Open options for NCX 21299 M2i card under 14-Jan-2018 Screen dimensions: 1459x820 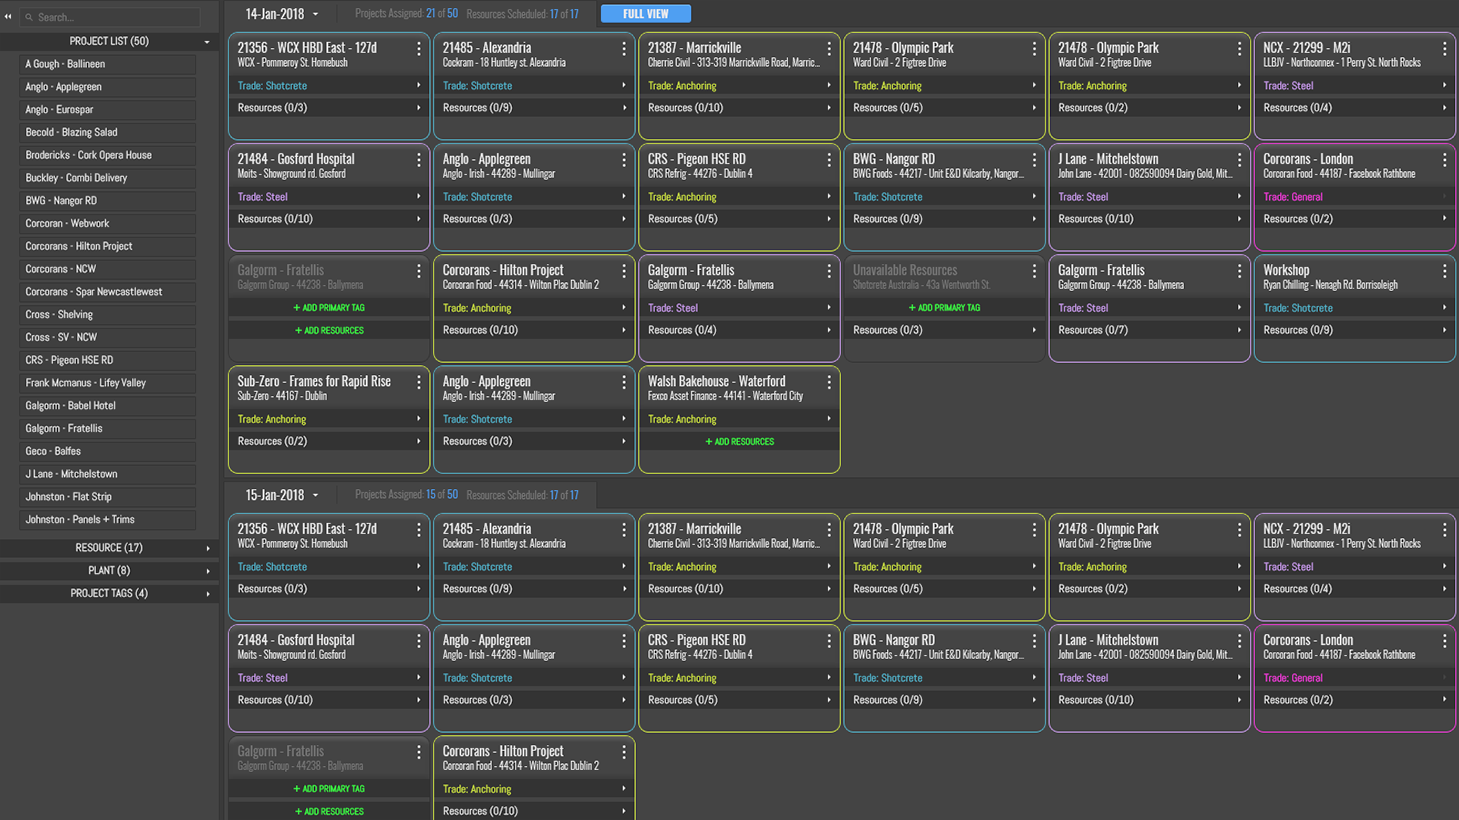(x=1444, y=49)
